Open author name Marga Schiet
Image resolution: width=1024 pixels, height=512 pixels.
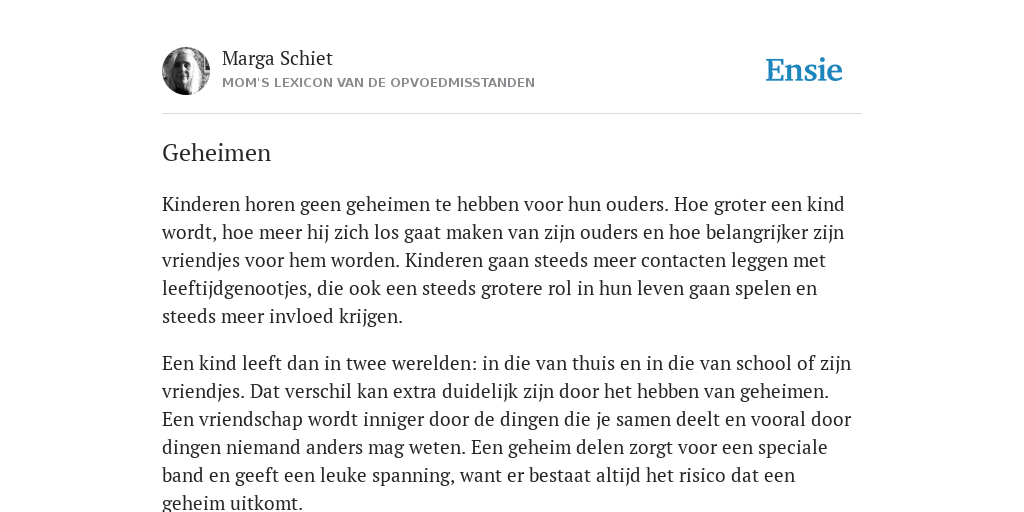tap(277, 58)
